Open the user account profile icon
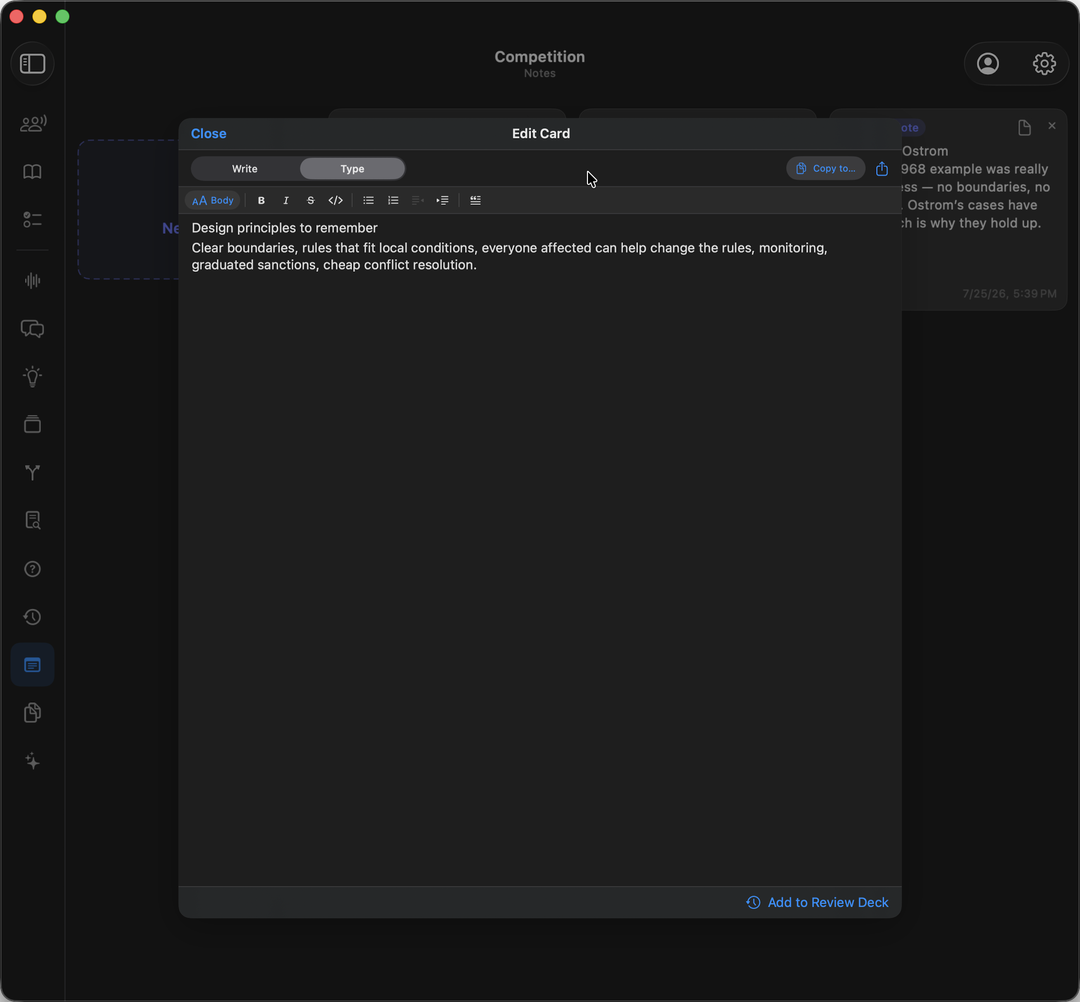 (x=988, y=64)
